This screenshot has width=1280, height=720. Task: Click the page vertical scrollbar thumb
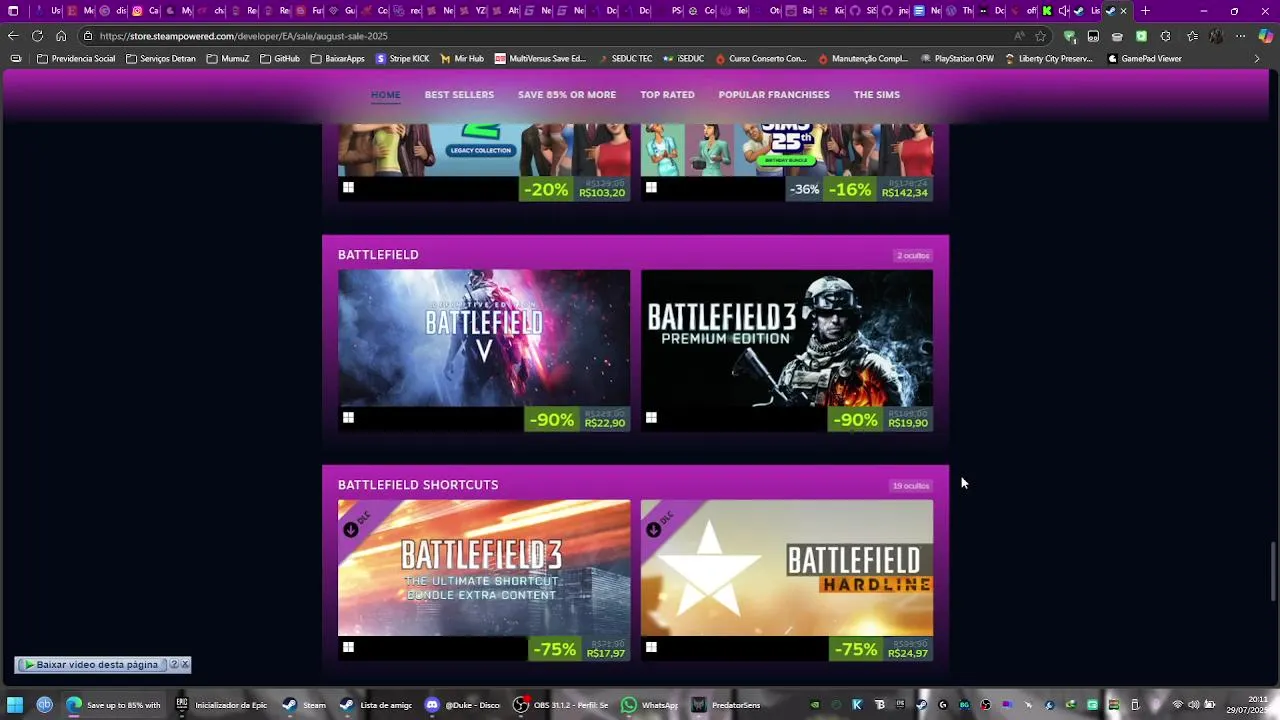(1273, 571)
